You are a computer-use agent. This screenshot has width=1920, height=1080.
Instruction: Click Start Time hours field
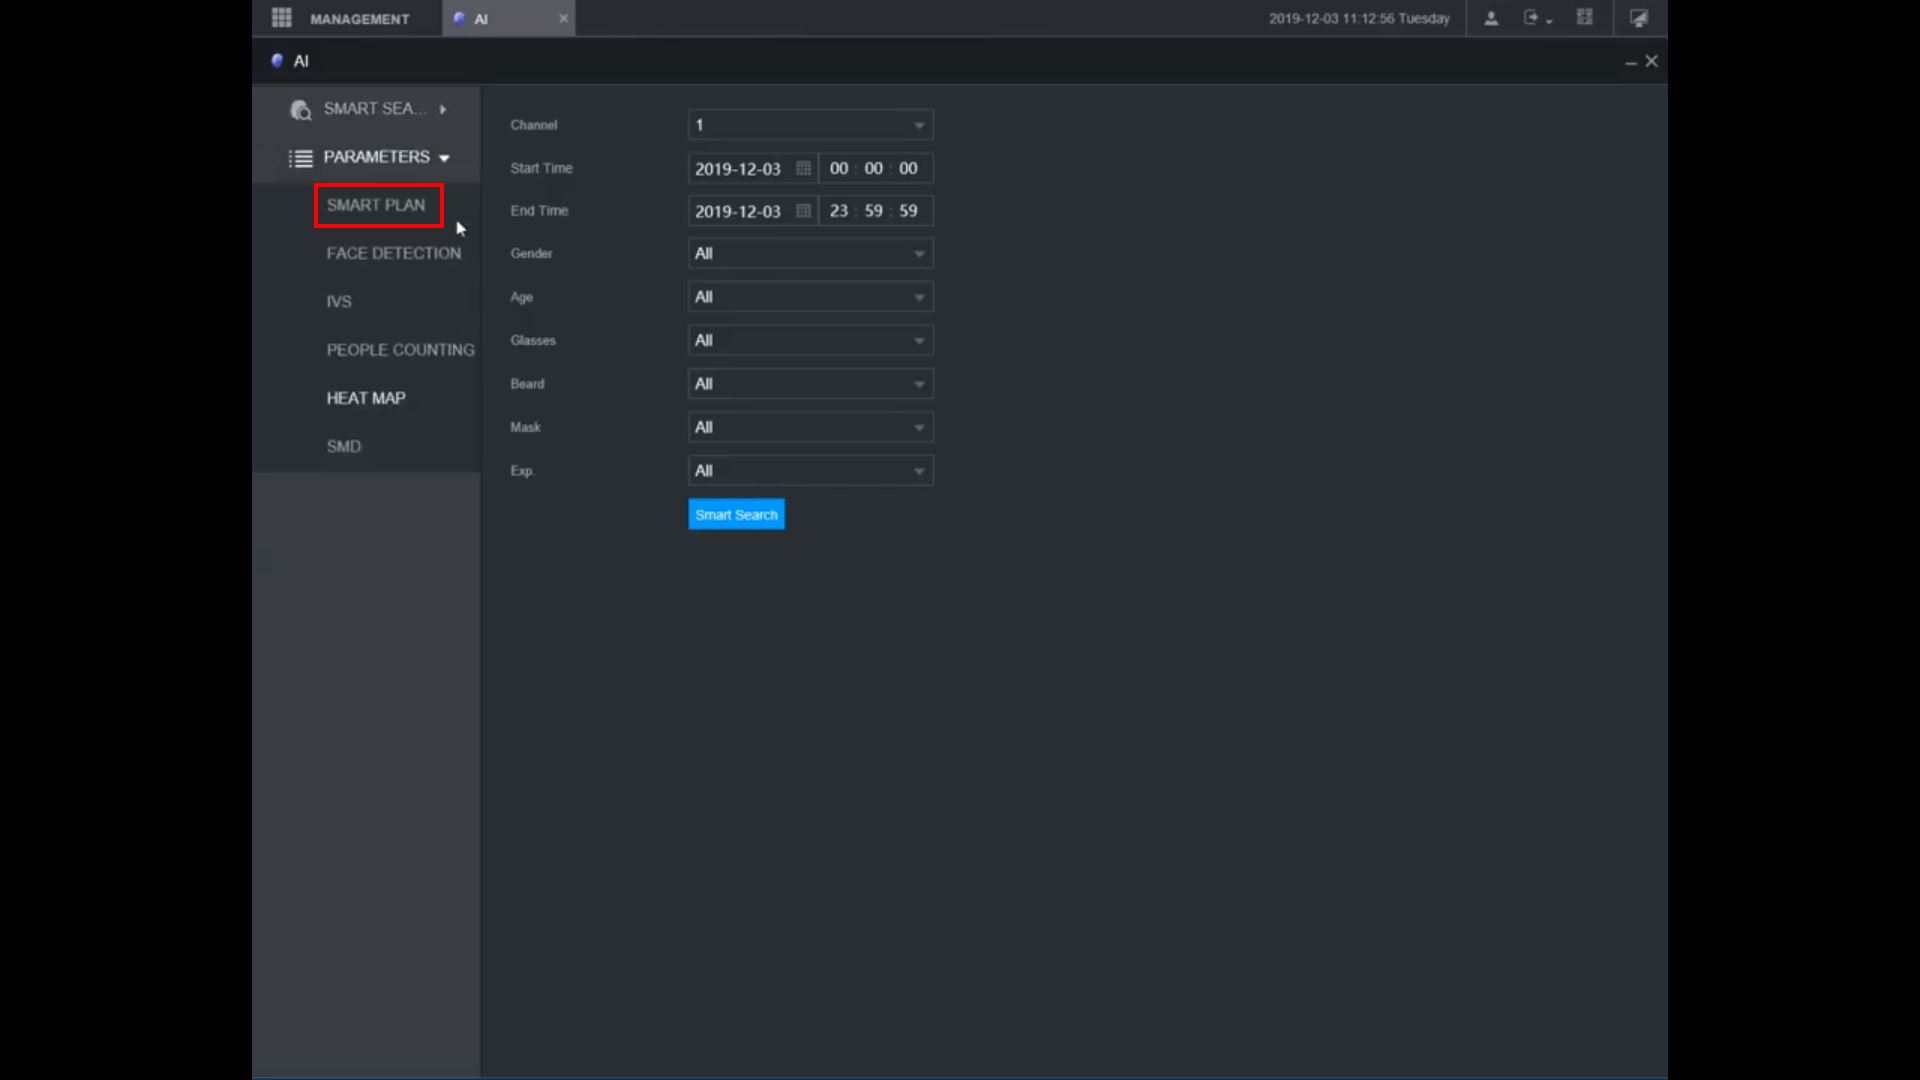[838, 168]
